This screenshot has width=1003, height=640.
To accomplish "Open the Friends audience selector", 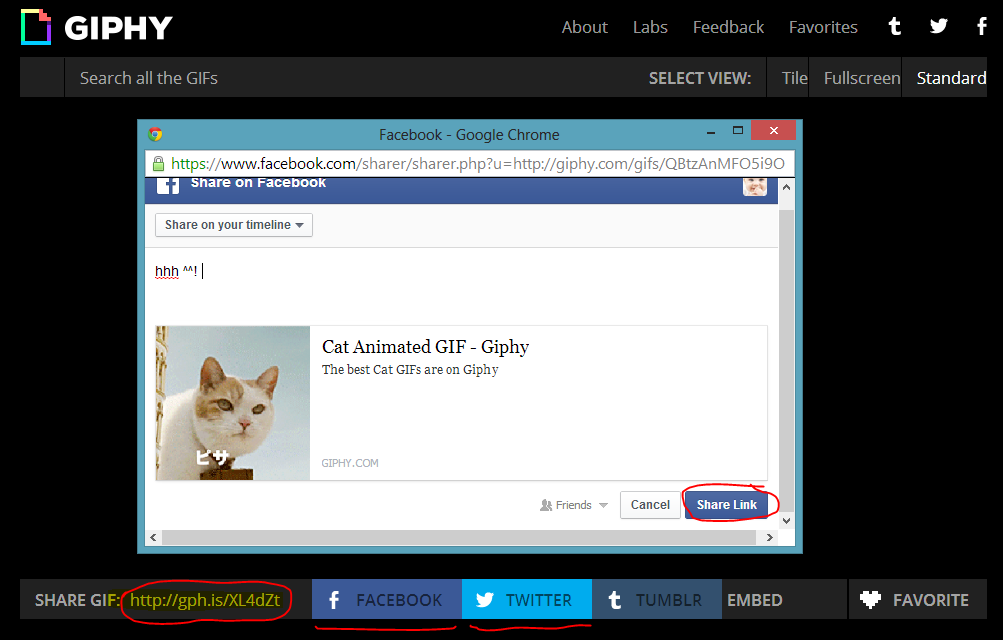I will point(574,505).
